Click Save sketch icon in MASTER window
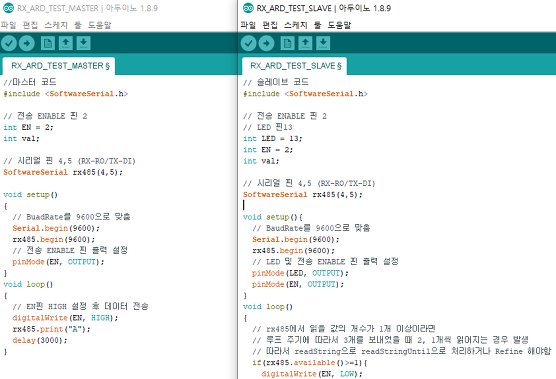This screenshot has width=556, height=379. click(83, 43)
